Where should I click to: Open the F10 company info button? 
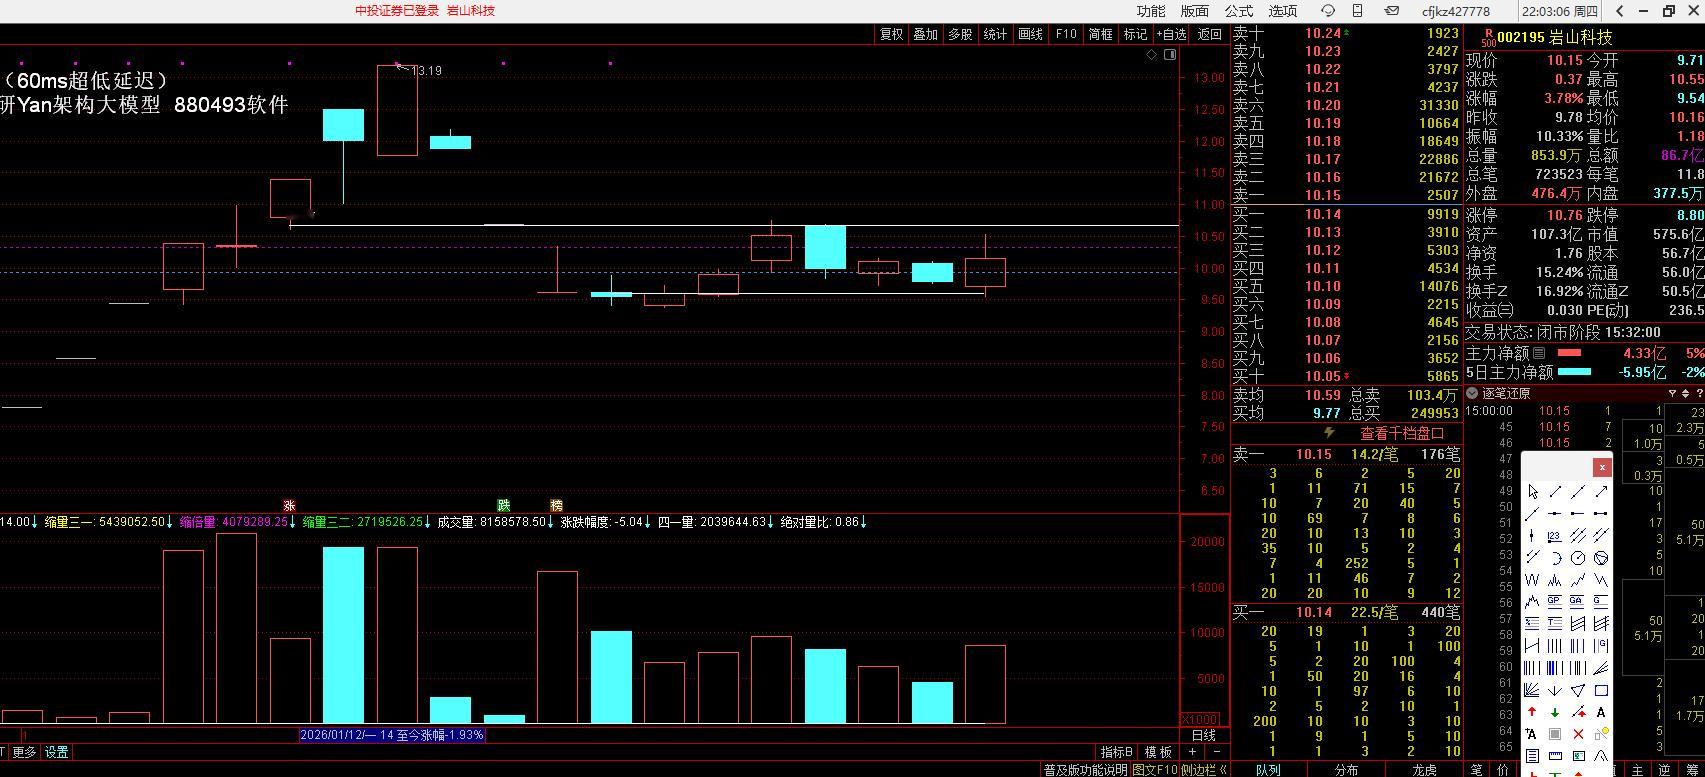[x=1066, y=34]
